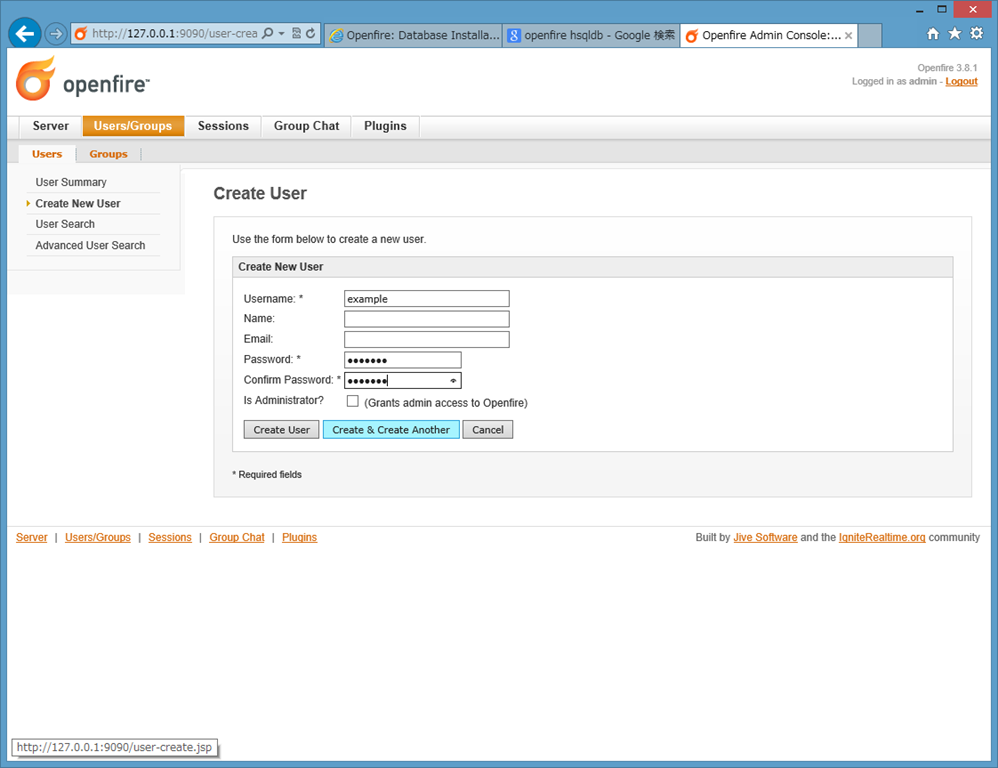Select the Openfire Admin Console browser tab
Viewport: 998px width, 768px height.
[x=769, y=36]
